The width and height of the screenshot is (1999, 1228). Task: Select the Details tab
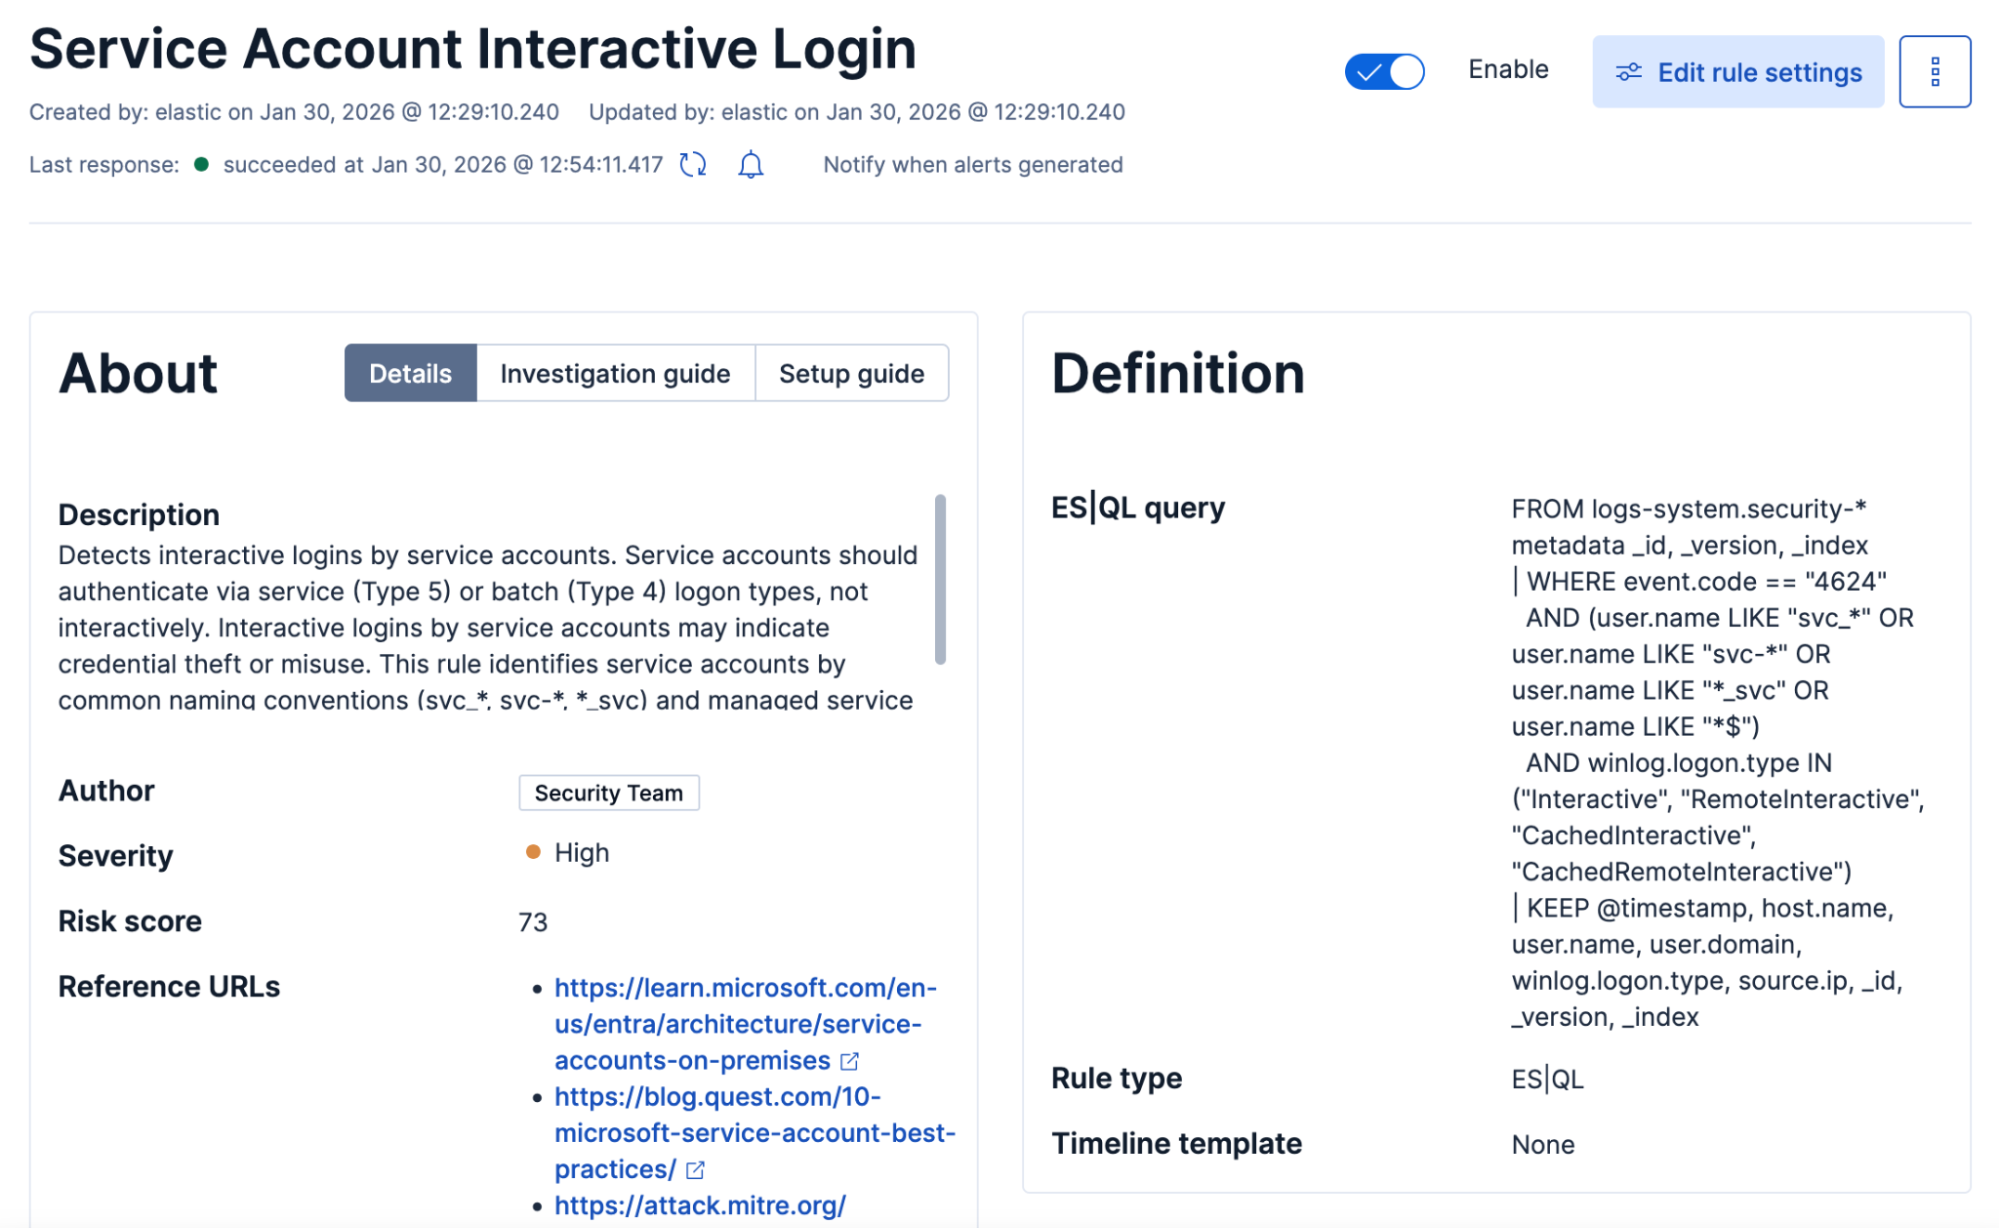[410, 373]
